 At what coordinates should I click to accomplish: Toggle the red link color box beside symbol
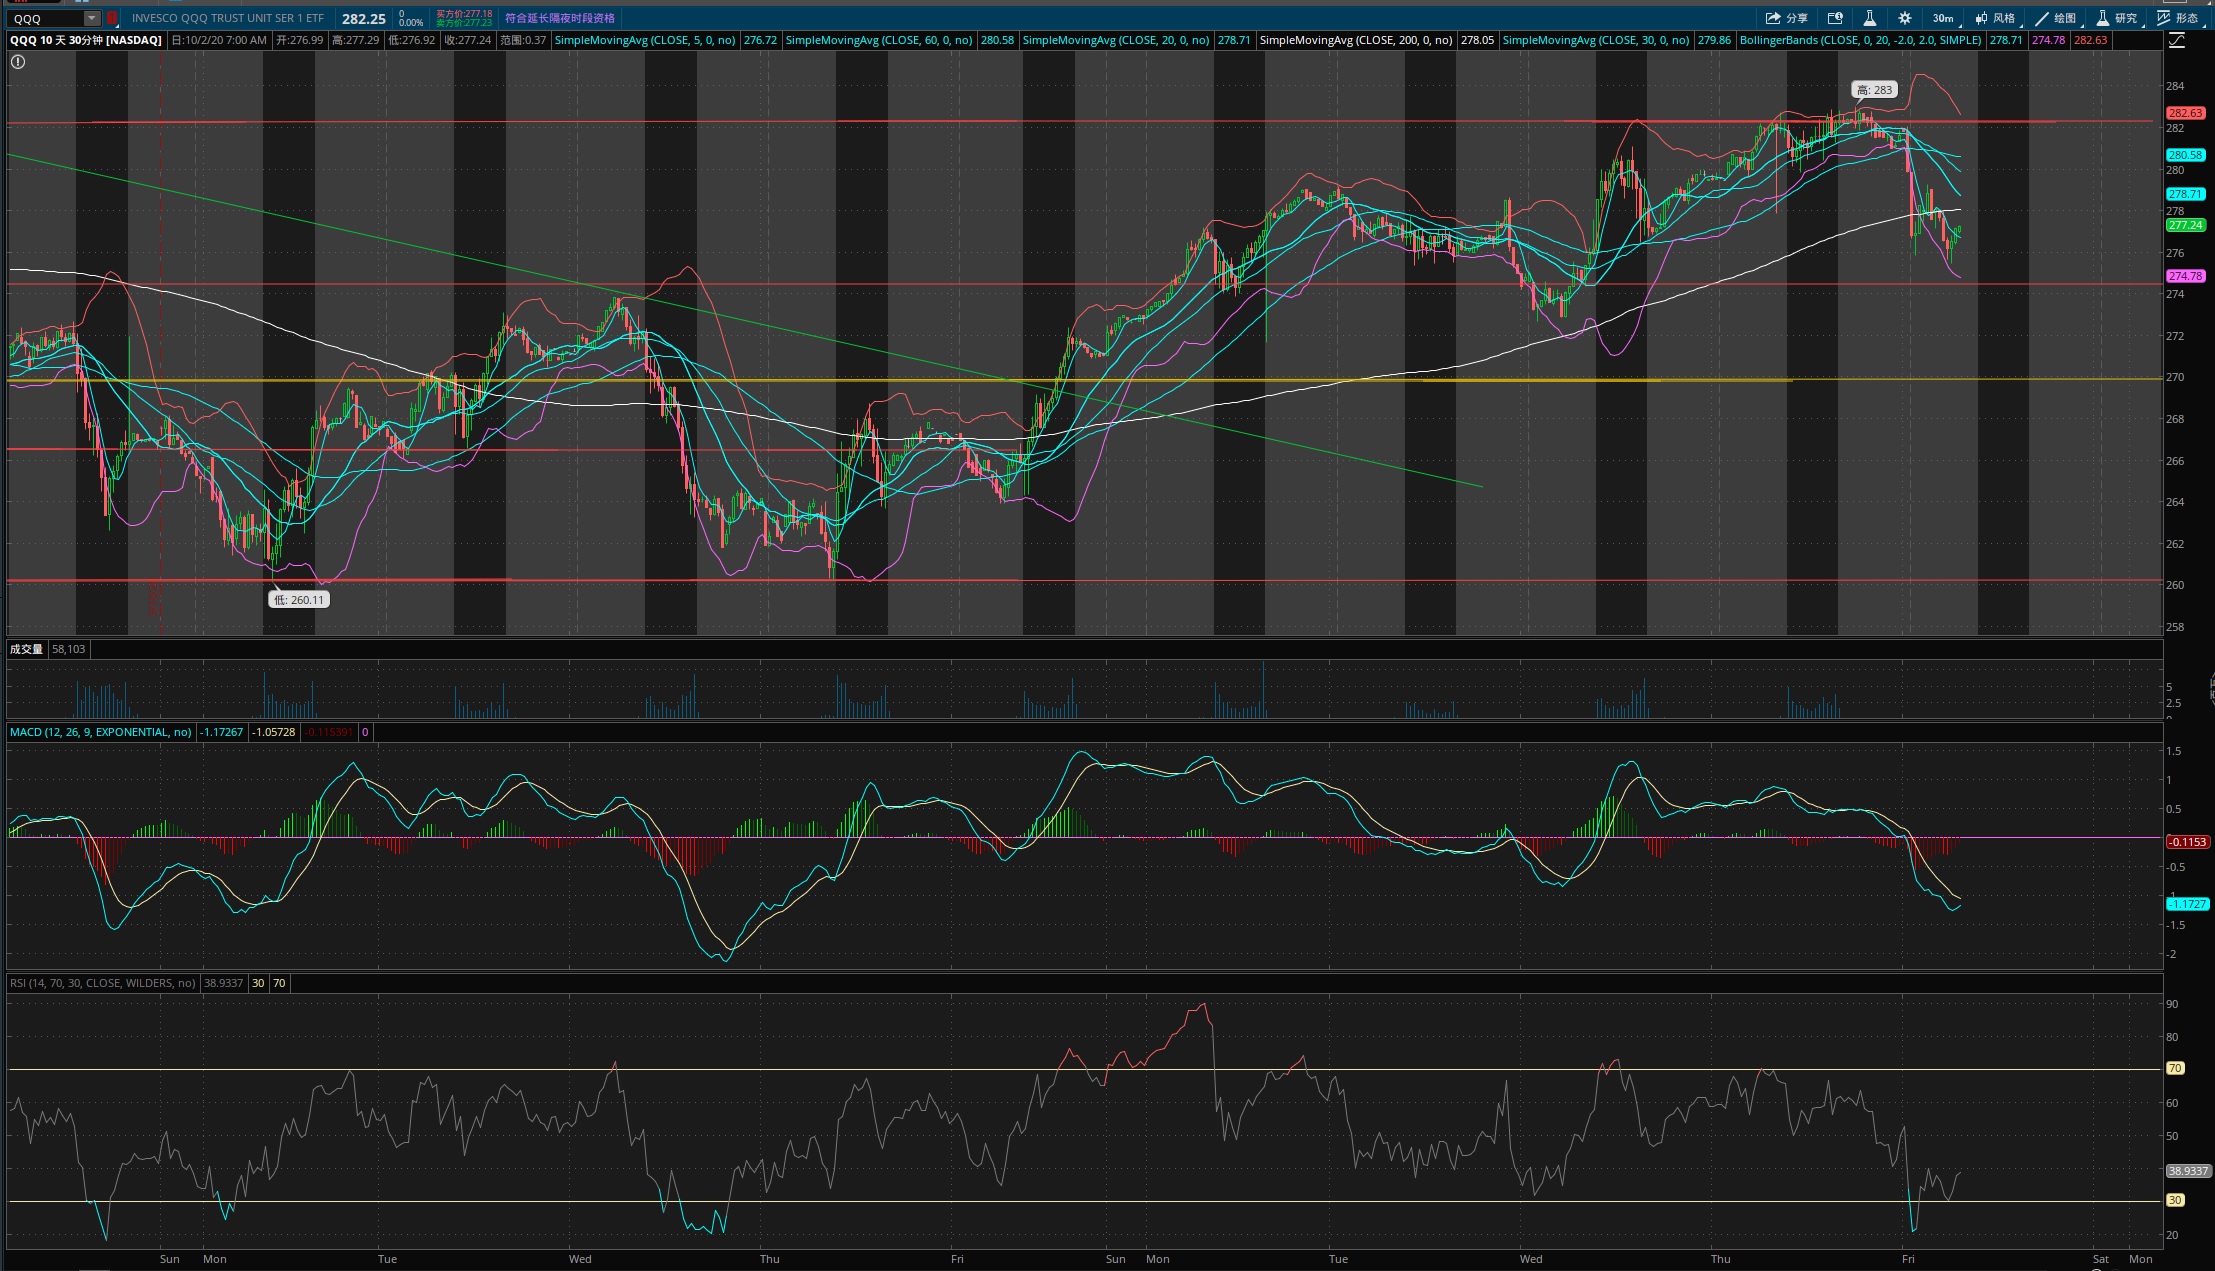(112, 18)
